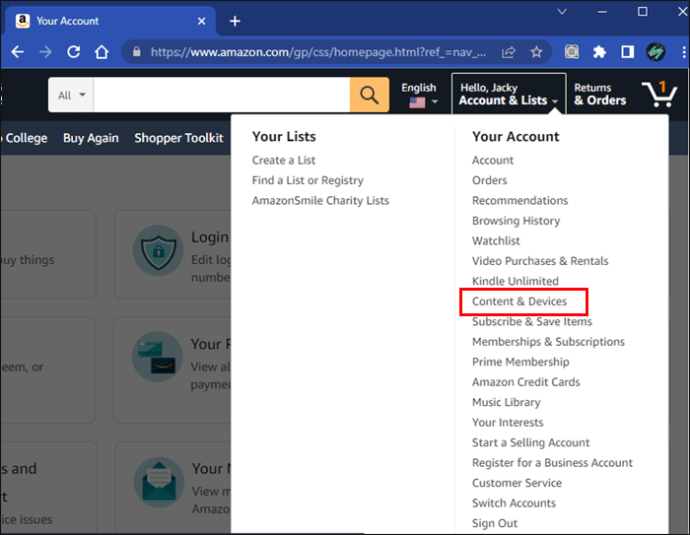Click the messages envelope icon
690x535 pixels.
pos(159,482)
